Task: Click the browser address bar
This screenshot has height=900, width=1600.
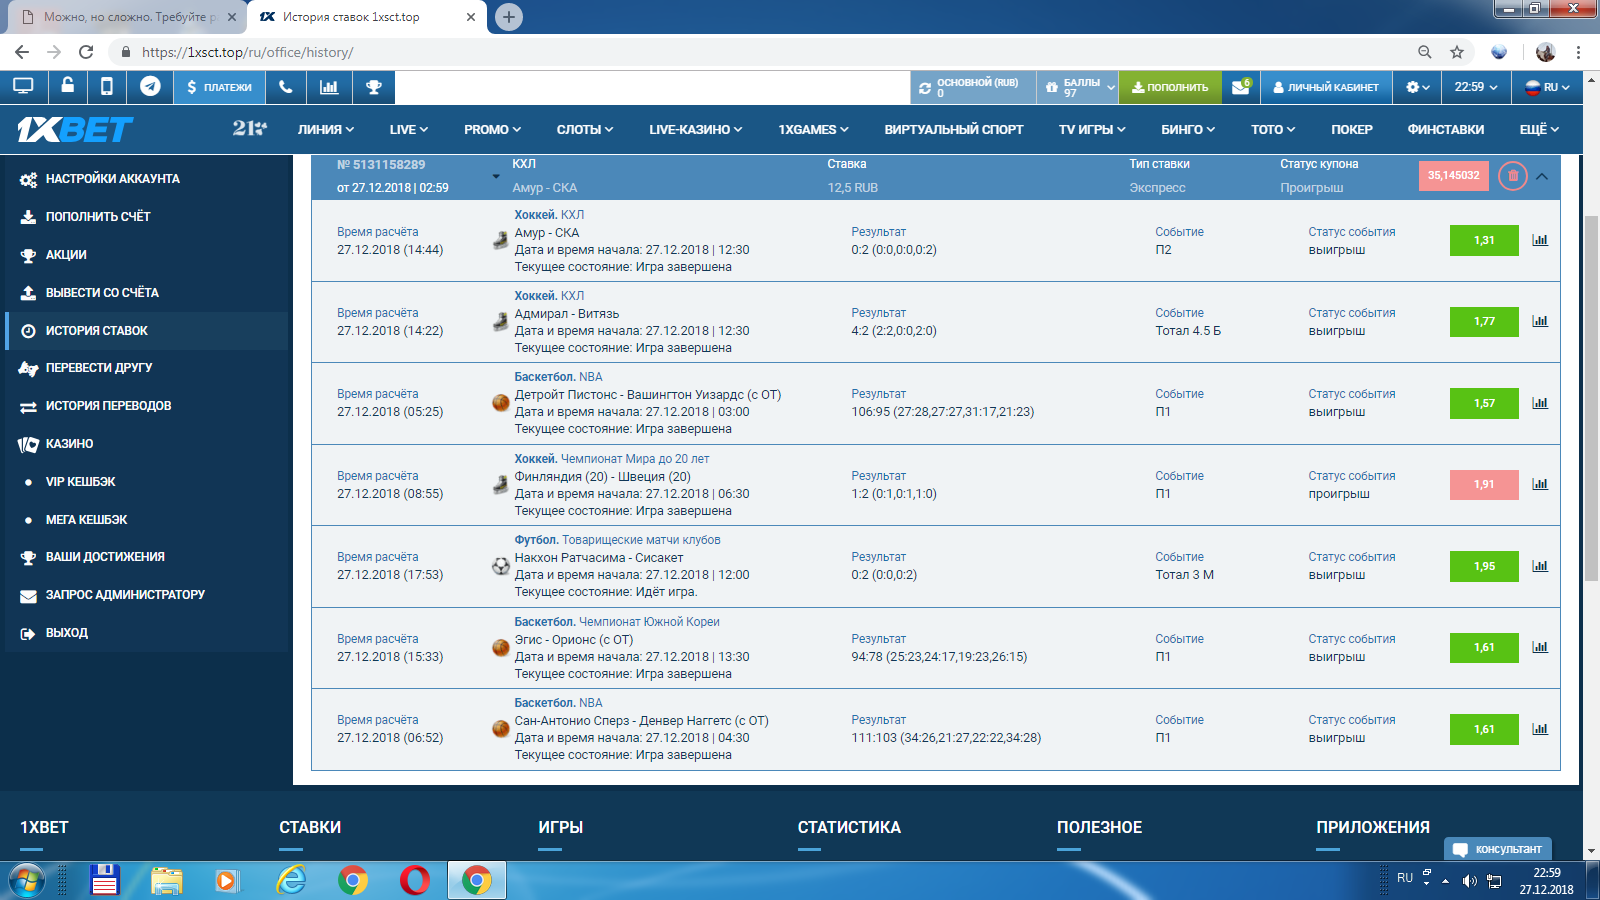Action: [760, 52]
